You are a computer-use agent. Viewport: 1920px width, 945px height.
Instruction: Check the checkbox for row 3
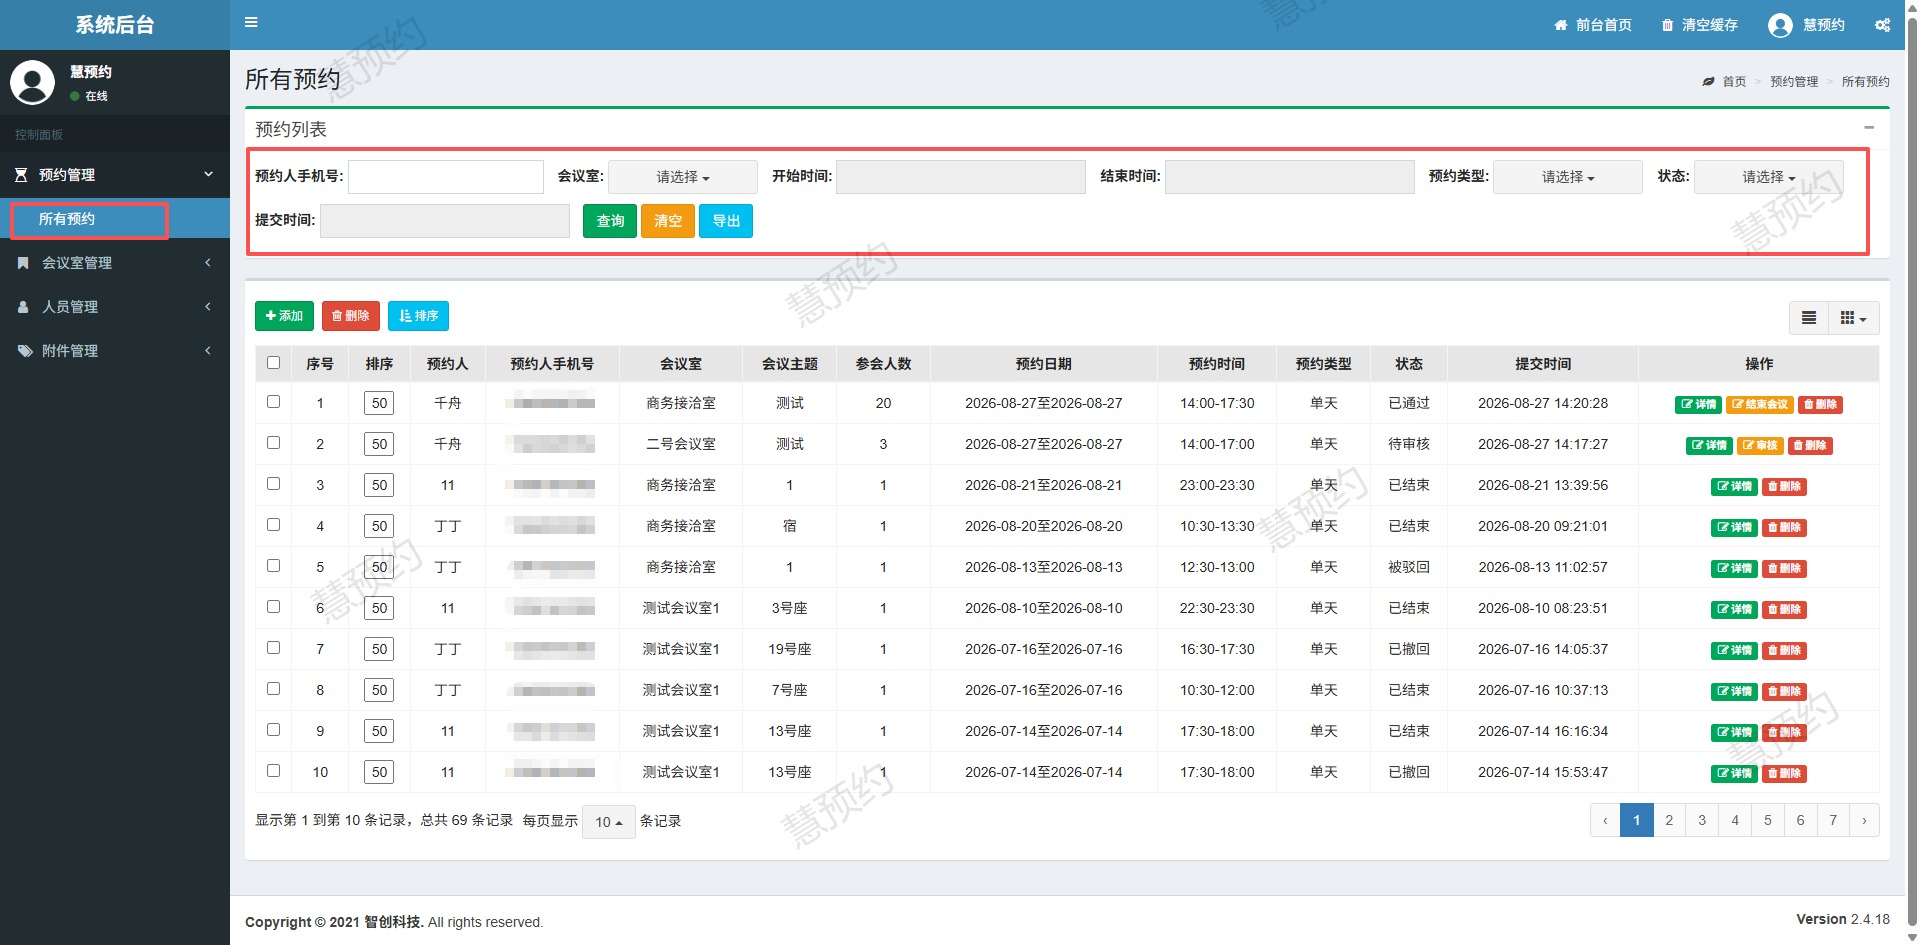(273, 484)
